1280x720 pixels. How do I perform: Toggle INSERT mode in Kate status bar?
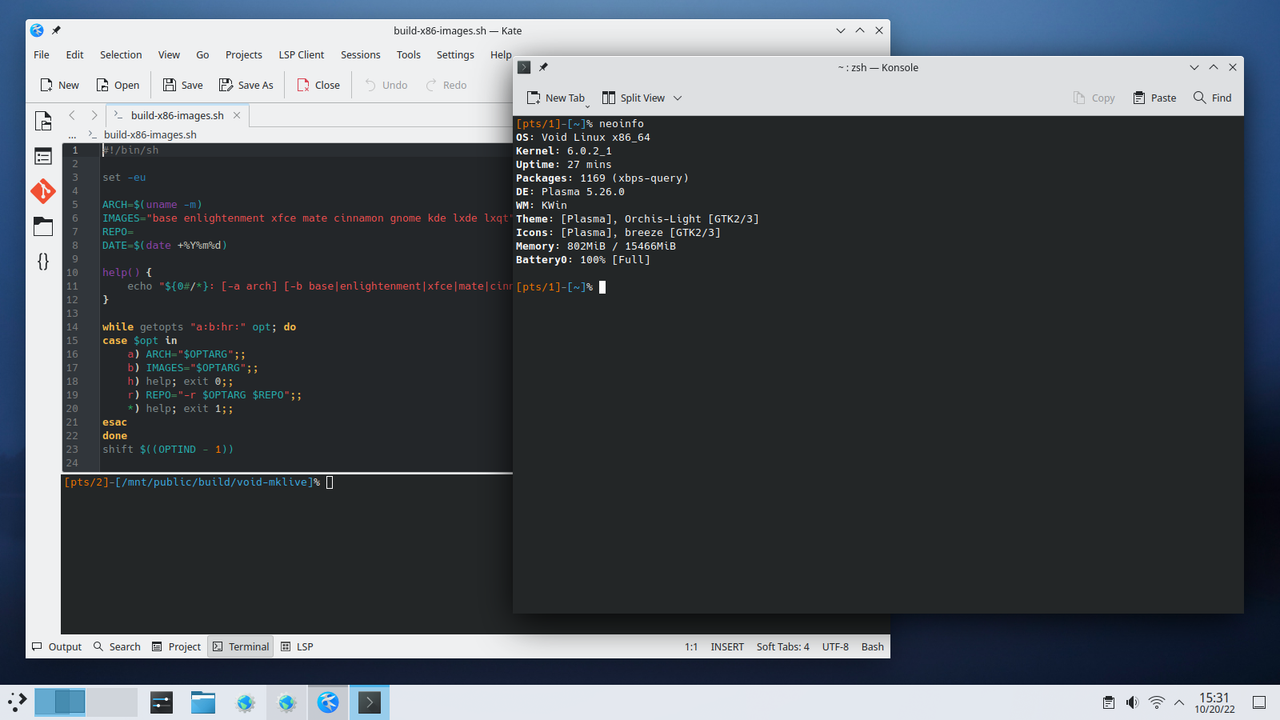pos(727,647)
